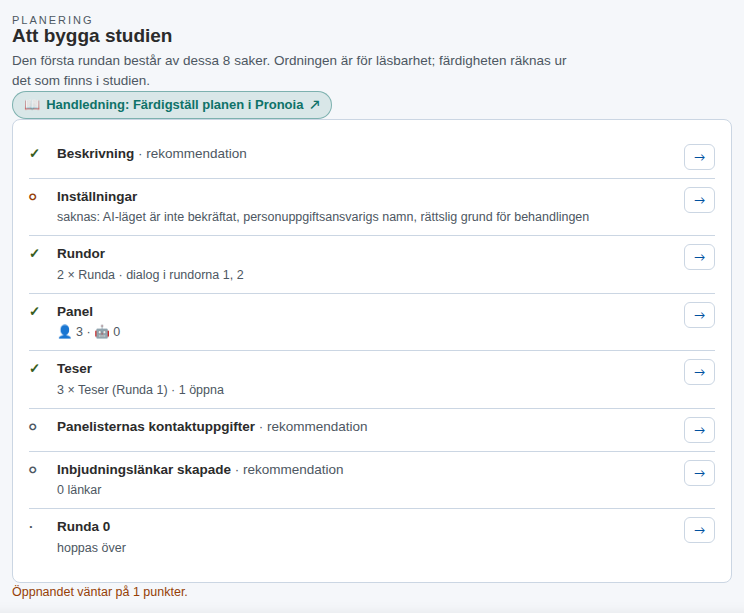
Task: Click the circle status beside Inbjudningslänkar skapade
Action: point(33,470)
